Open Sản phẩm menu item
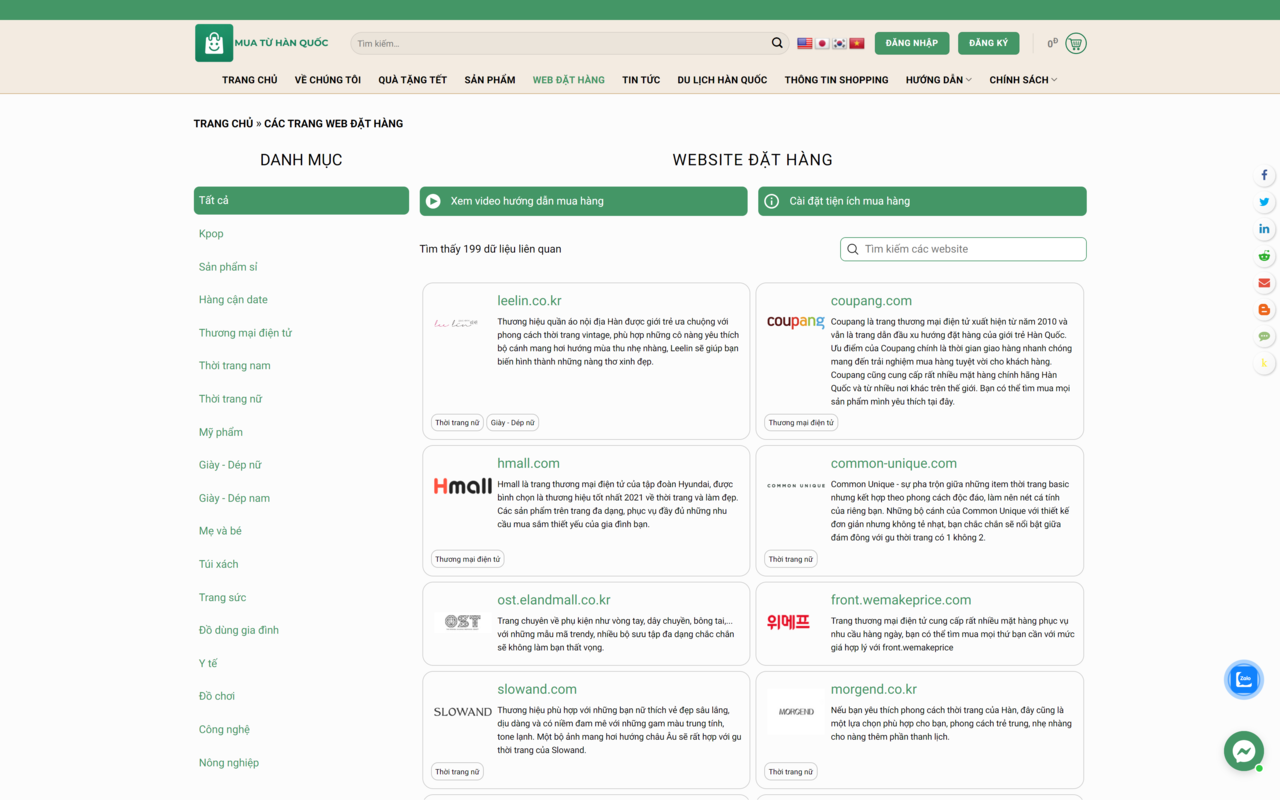The width and height of the screenshot is (1280, 800). coord(490,80)
